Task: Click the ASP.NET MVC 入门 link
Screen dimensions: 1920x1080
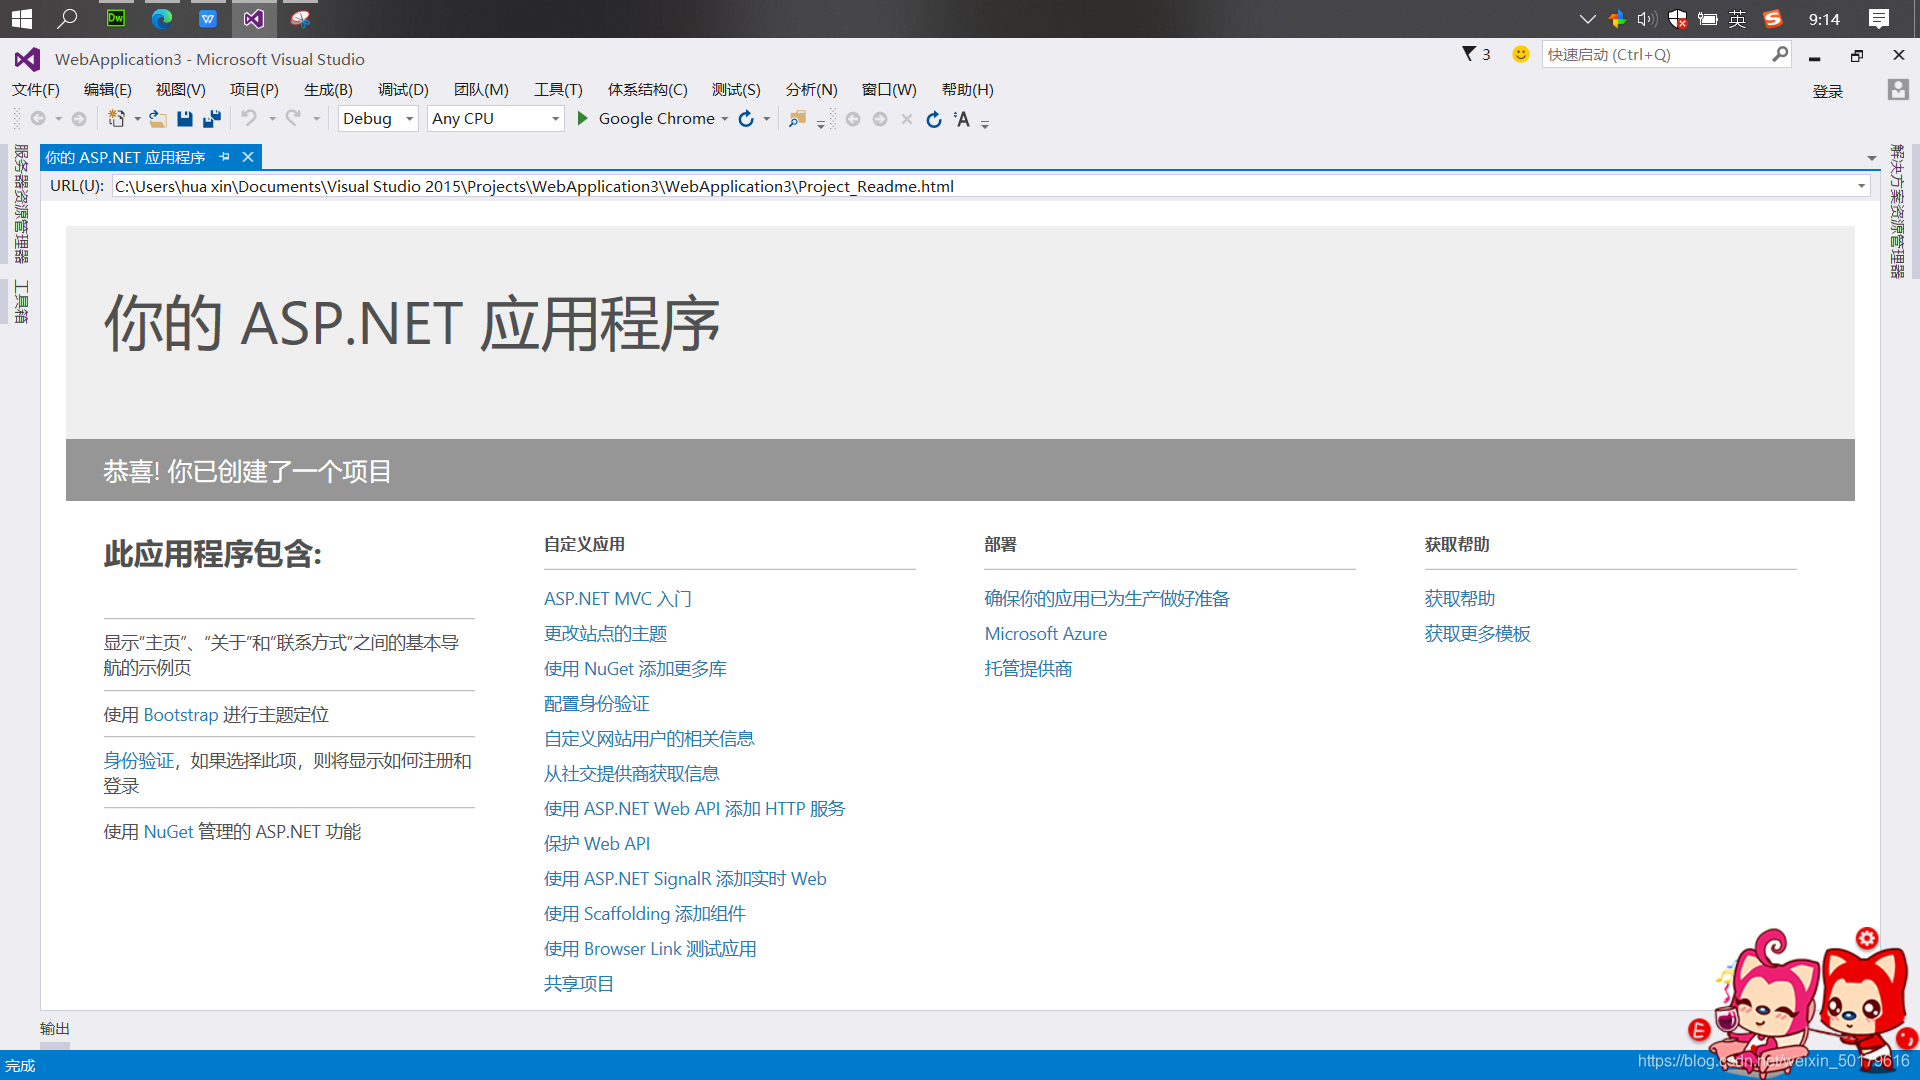Action: click(616, 597)
